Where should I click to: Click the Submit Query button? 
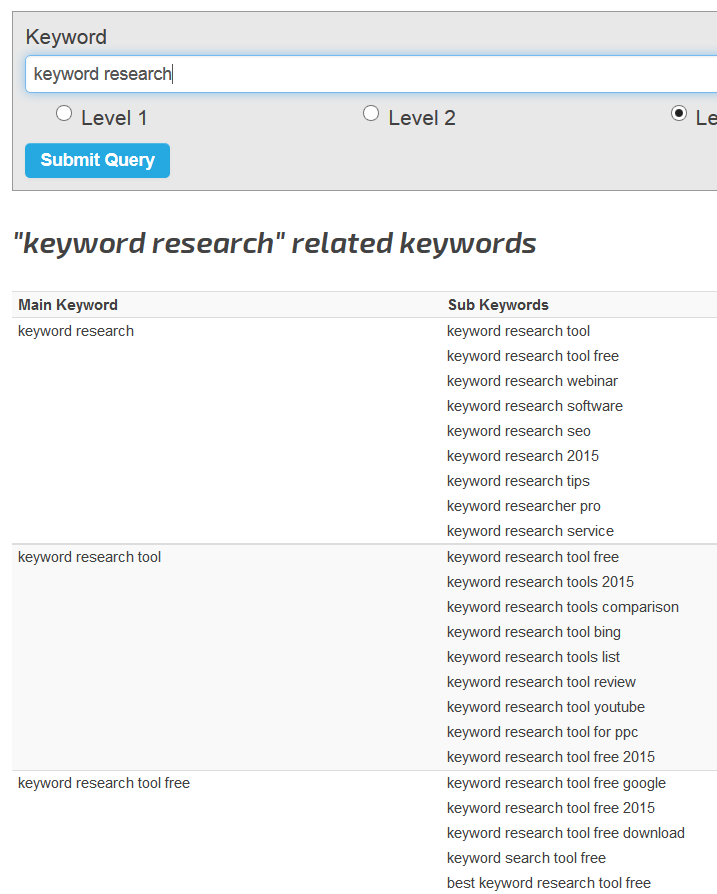click(97, 160)
